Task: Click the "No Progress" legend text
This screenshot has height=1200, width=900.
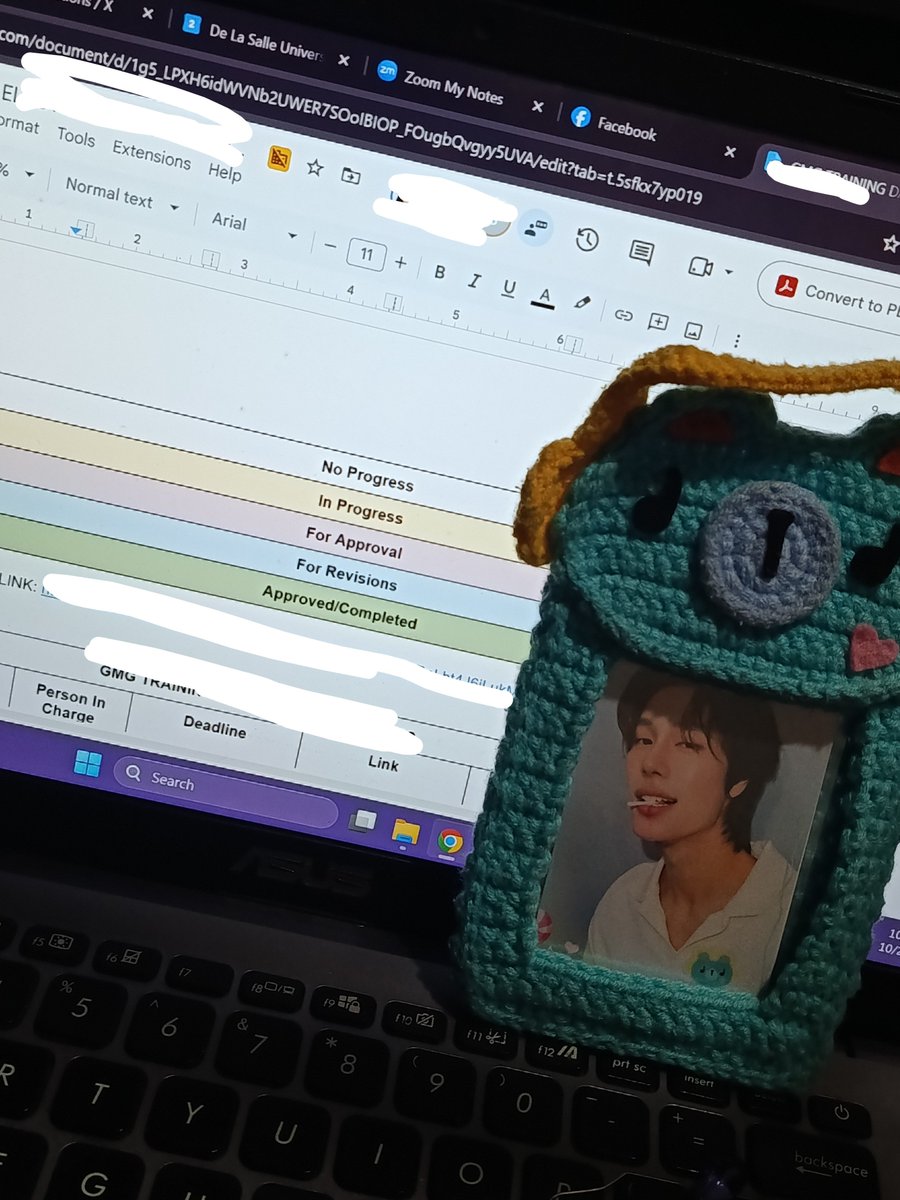Action: 367,475
